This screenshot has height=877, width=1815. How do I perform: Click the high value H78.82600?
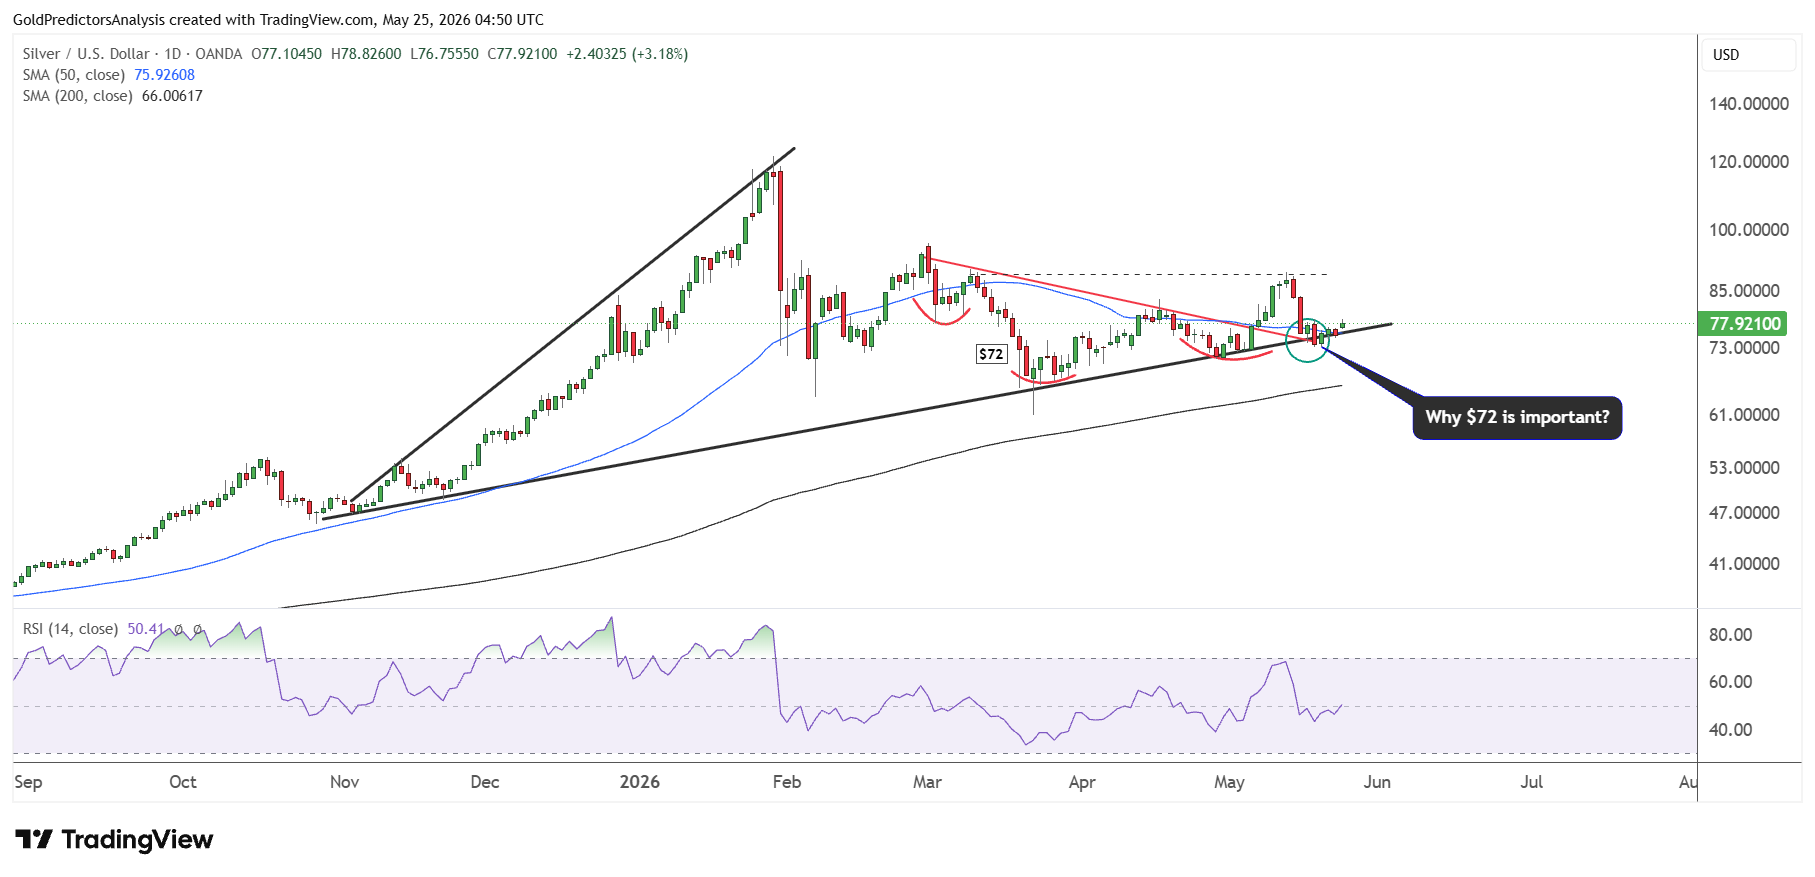[x=366, y=54]
